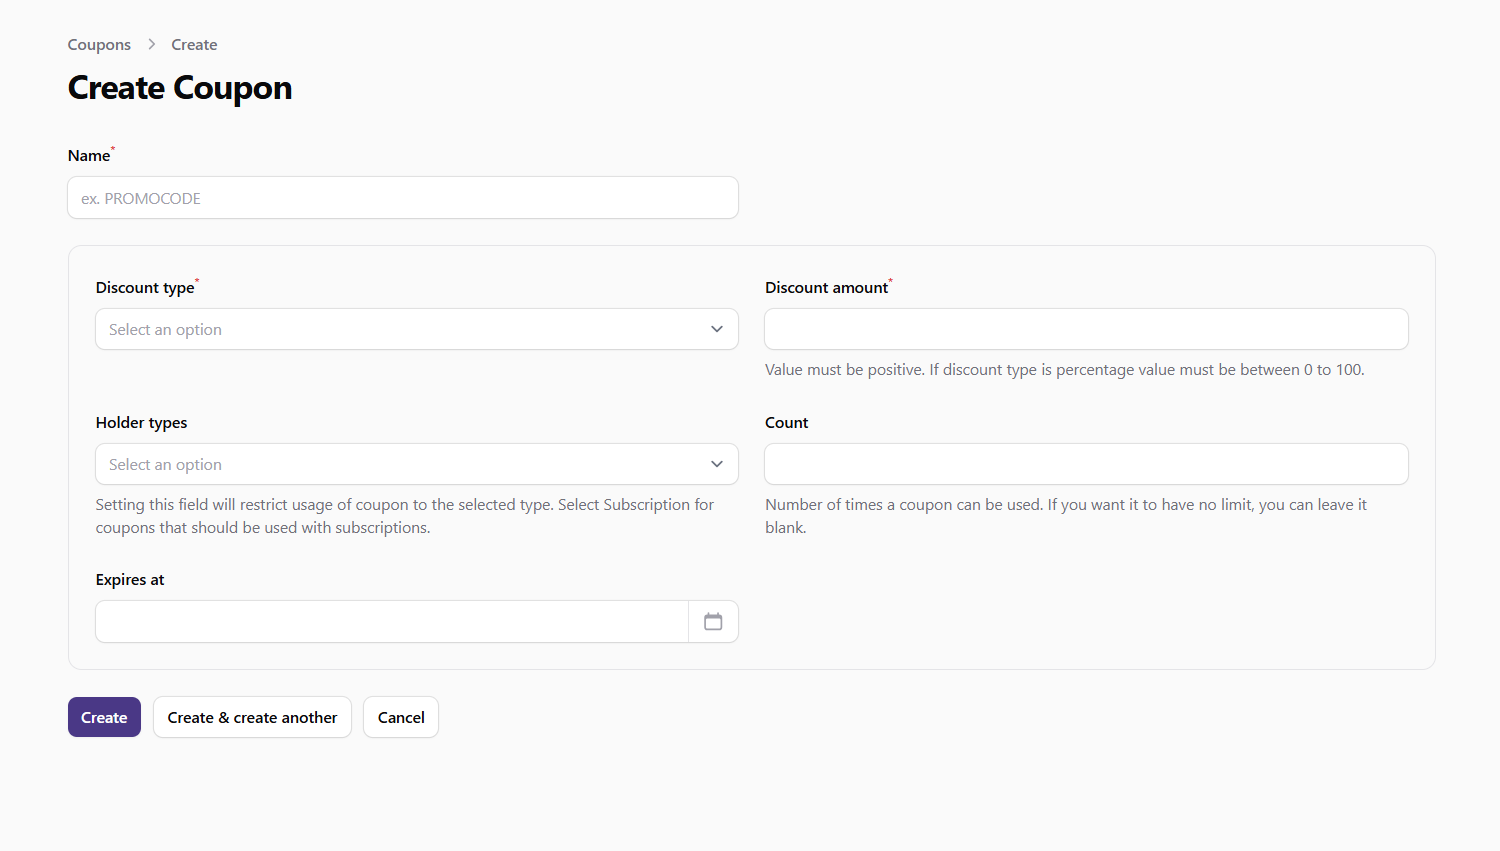This screenshot has height=851, width=1500.
Task: Click Create & create another button
Action: [252, 717]
